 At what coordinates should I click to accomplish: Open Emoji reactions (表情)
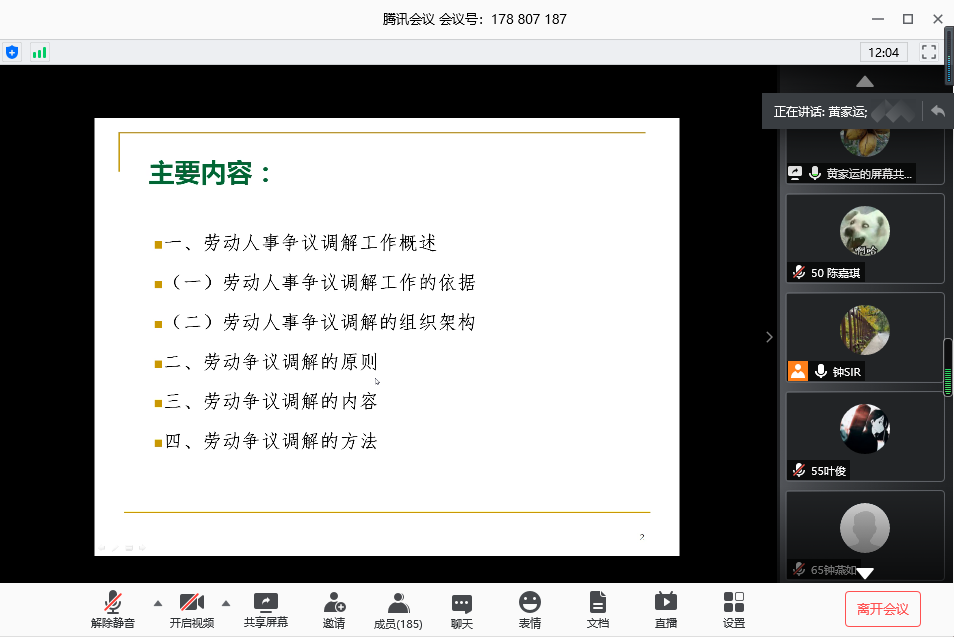click(529, 609)
